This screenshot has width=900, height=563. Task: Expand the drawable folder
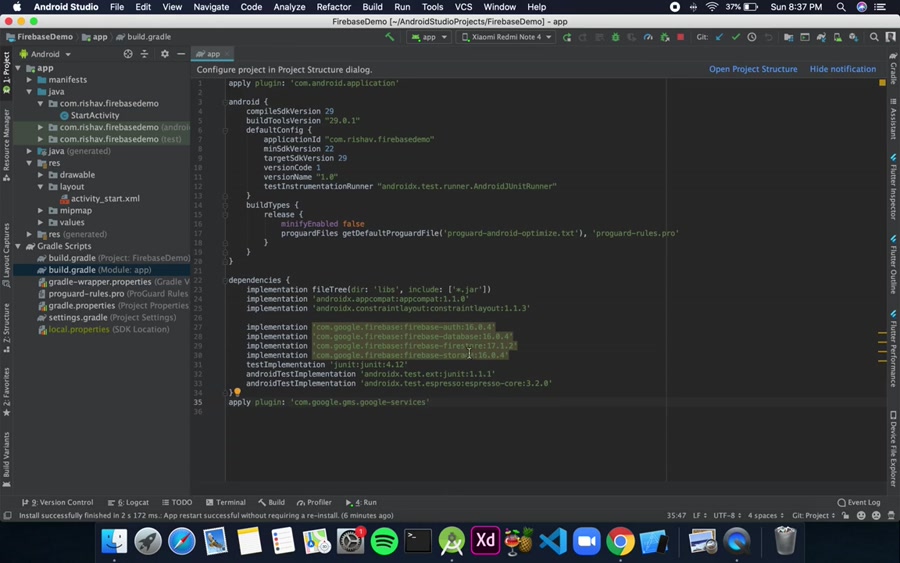(x=41, y=175)
